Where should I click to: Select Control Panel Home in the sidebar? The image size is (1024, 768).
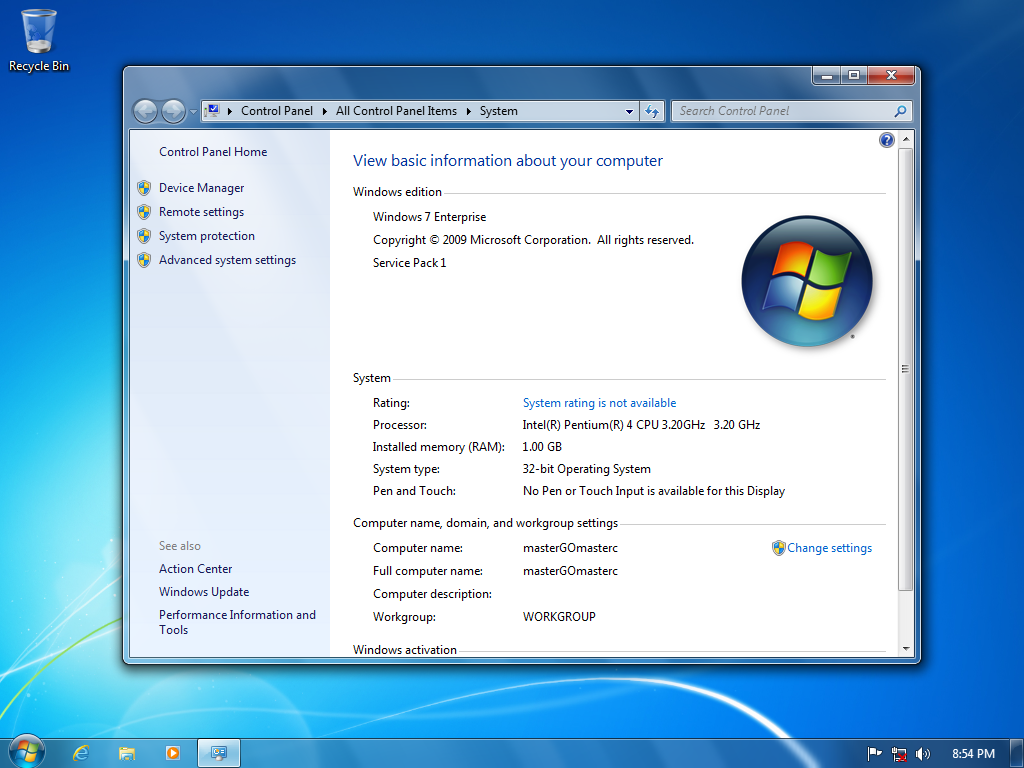click(213, 151)
